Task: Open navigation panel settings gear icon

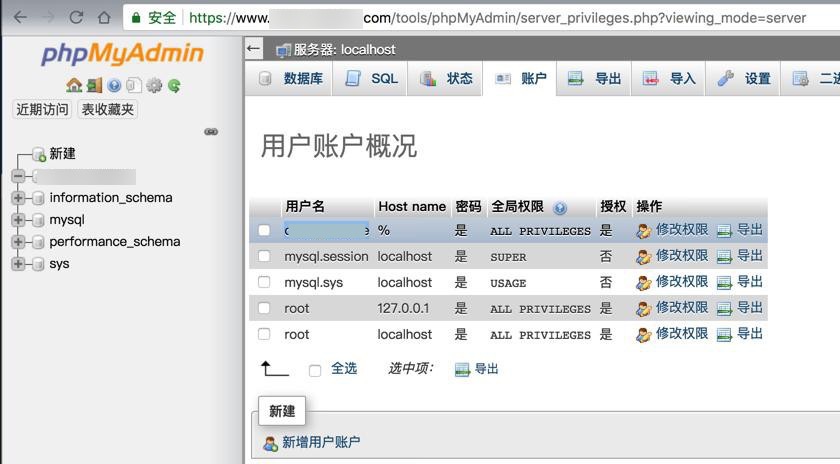Action: [x=154, y=85]
